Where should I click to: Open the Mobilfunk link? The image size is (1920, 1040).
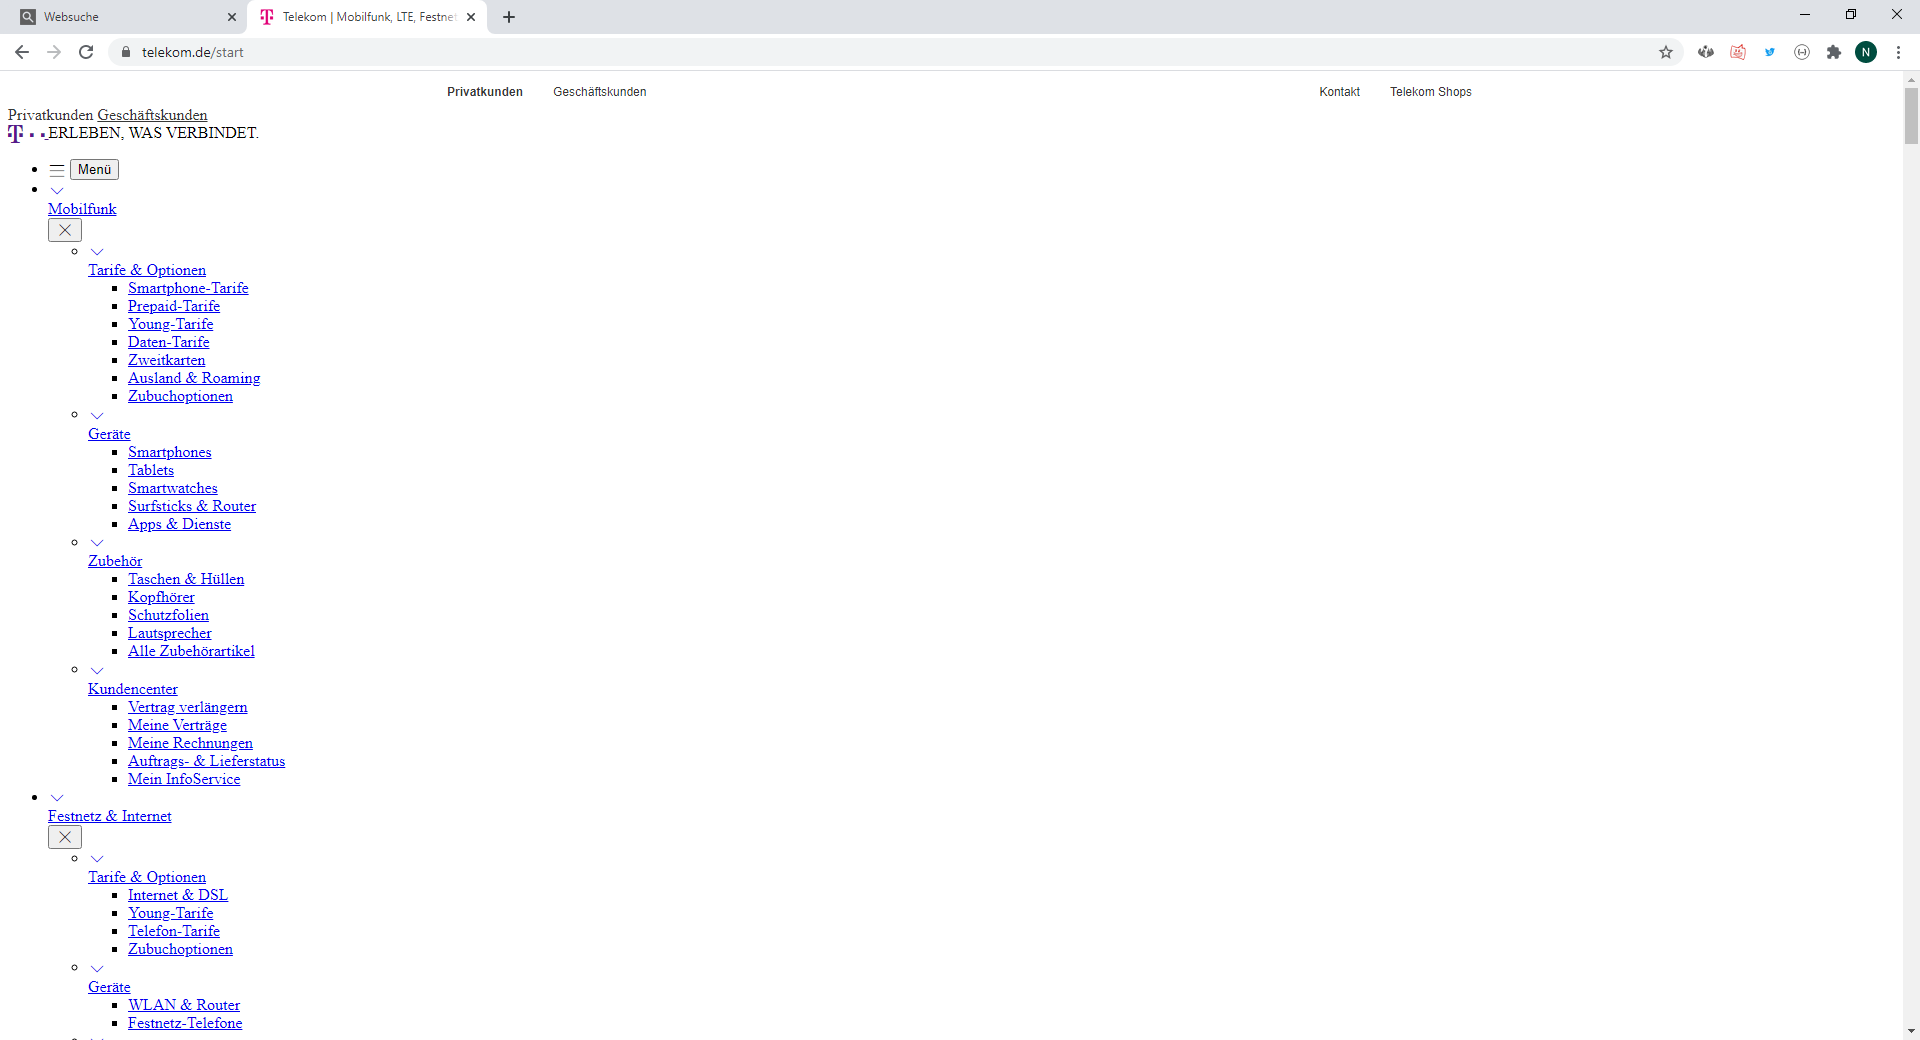(x=82, y=209)
